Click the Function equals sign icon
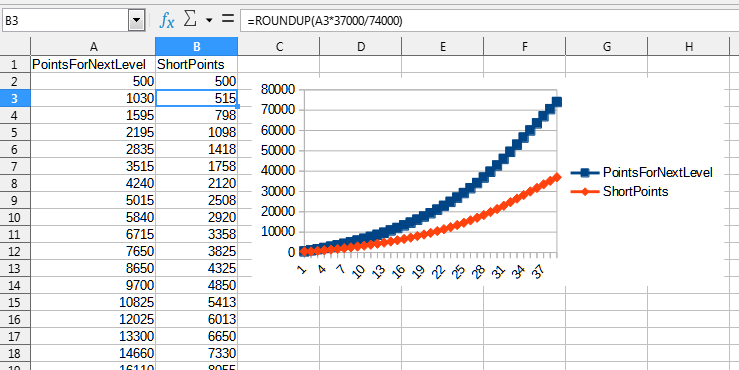The image size is (739, 370). (x=228, y=19)
